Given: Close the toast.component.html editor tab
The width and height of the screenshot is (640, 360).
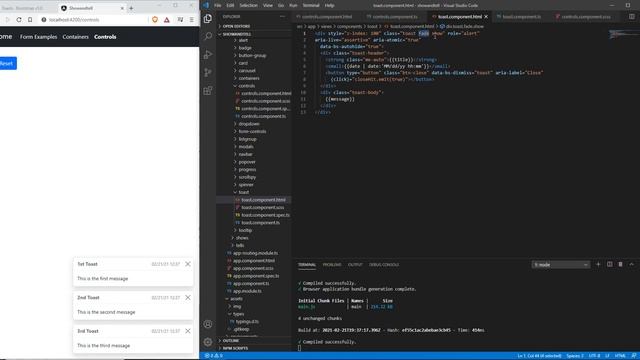Looking at the screenshot, I should pyautogui.click(x=486, y=17).
